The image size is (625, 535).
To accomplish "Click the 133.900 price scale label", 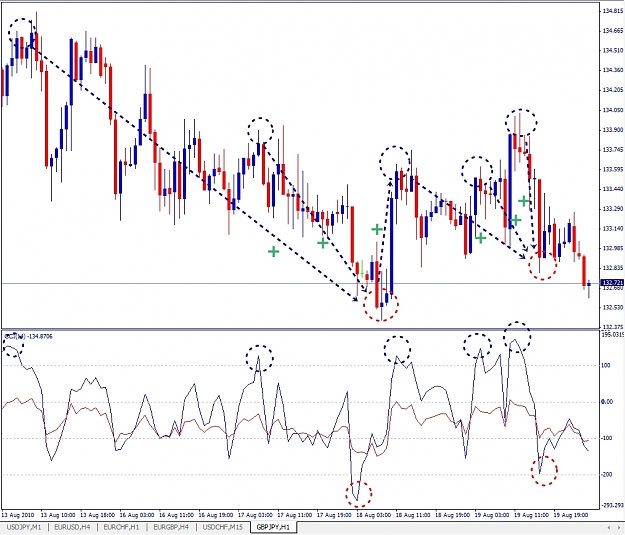I will [x=613, y=130].
